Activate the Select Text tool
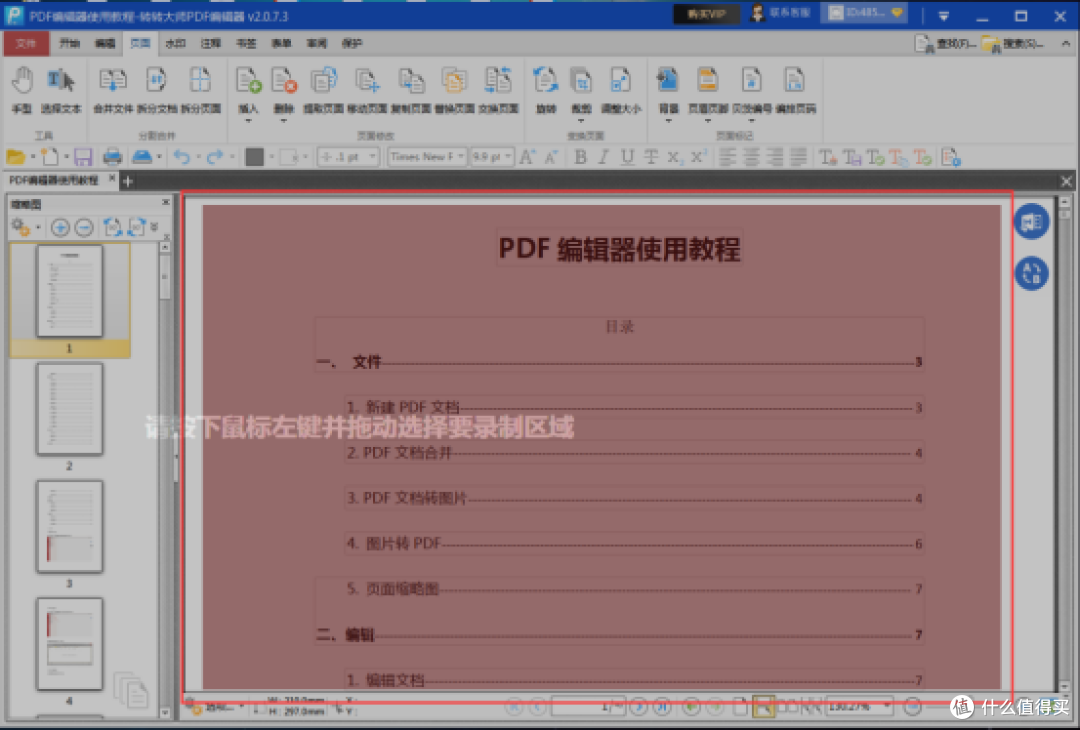Screen dimensions: 1080x730 pos(61,90)
